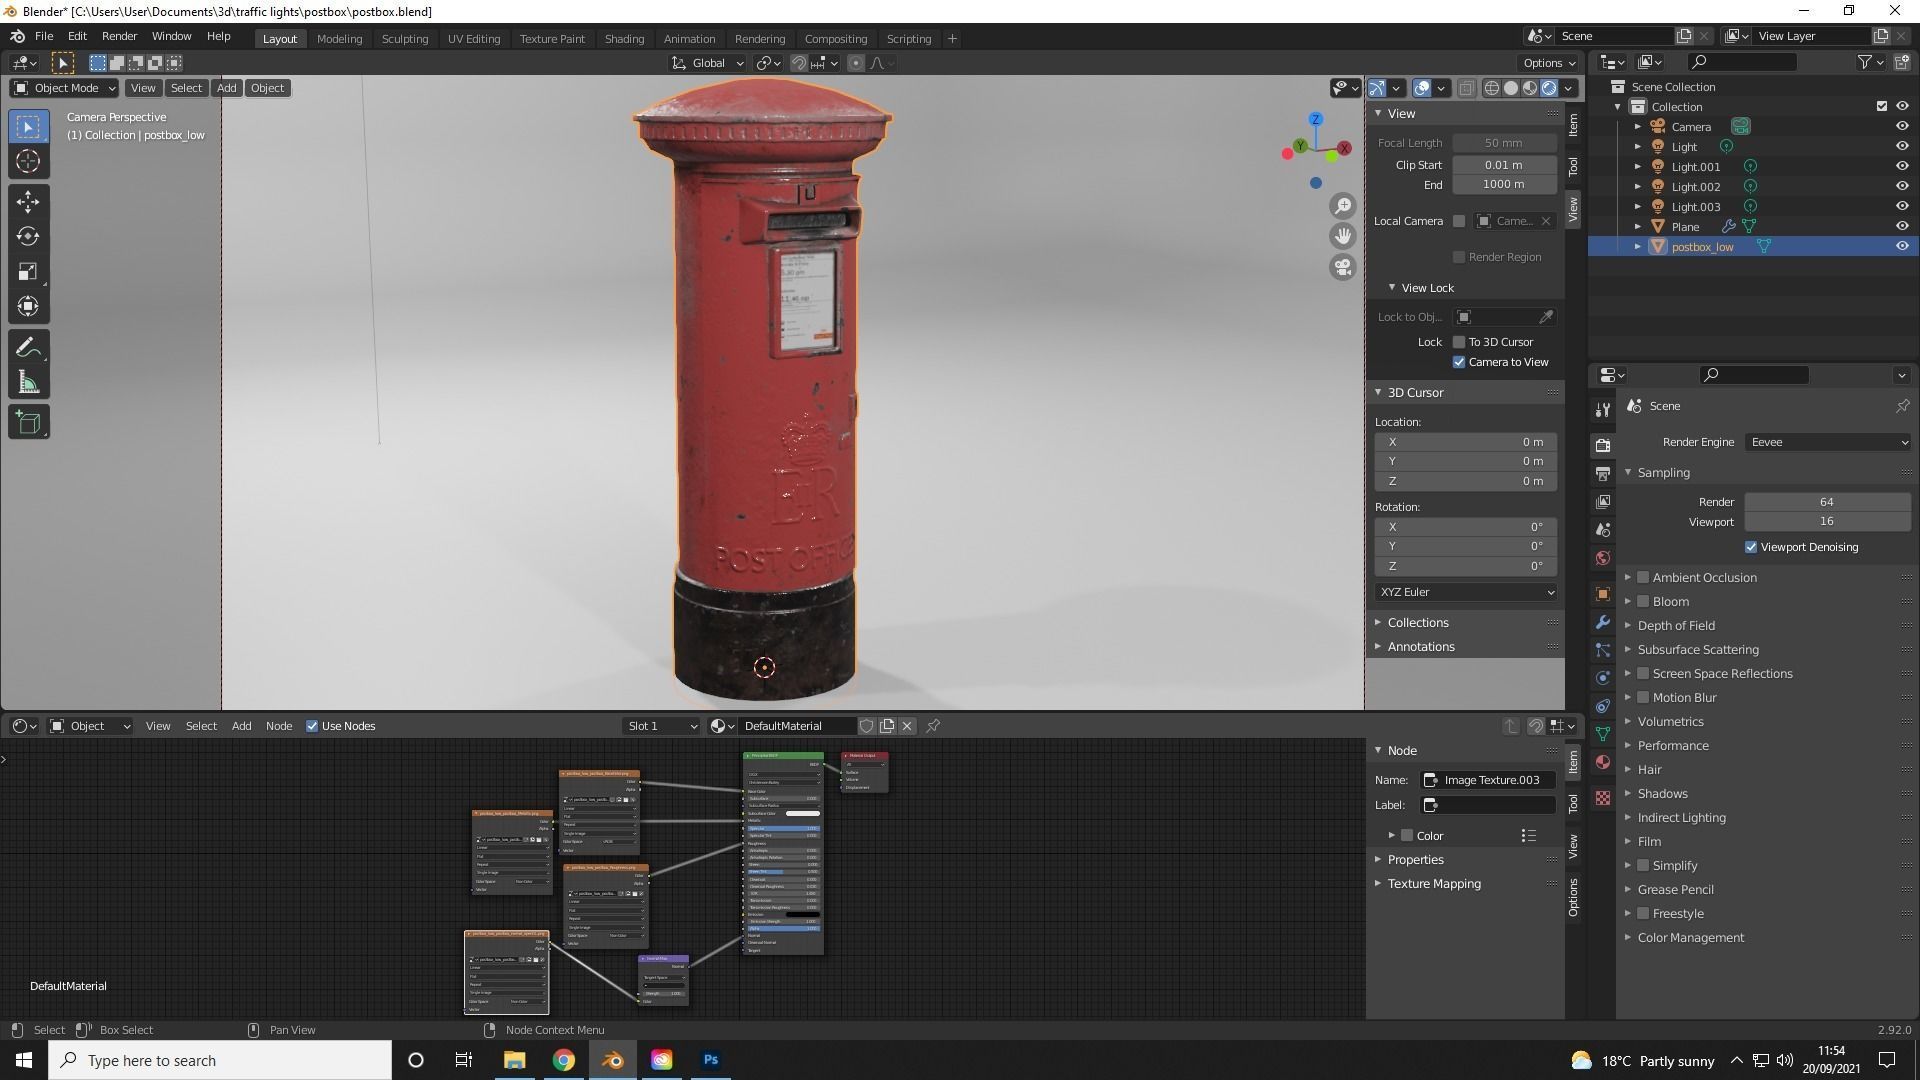Select the Cursor tool in the toolbar
The width and height of the screenshot is (1920, 1080).
(x=28, y=161)
